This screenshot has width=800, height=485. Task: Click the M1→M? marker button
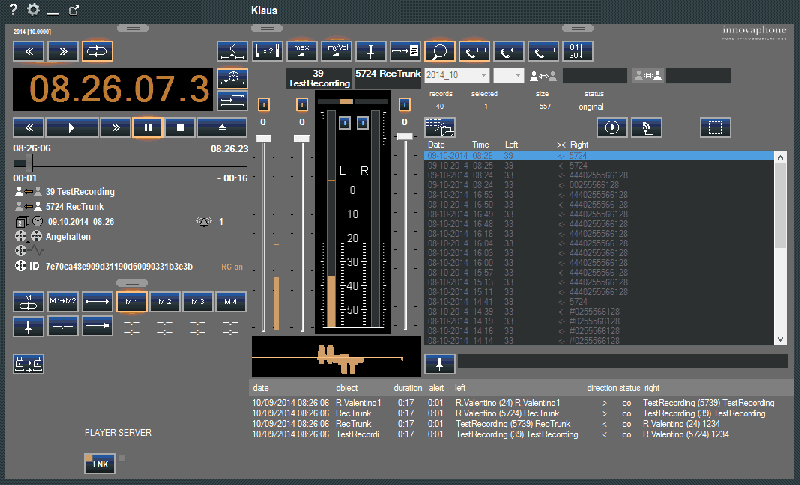[x=63, y=302]
